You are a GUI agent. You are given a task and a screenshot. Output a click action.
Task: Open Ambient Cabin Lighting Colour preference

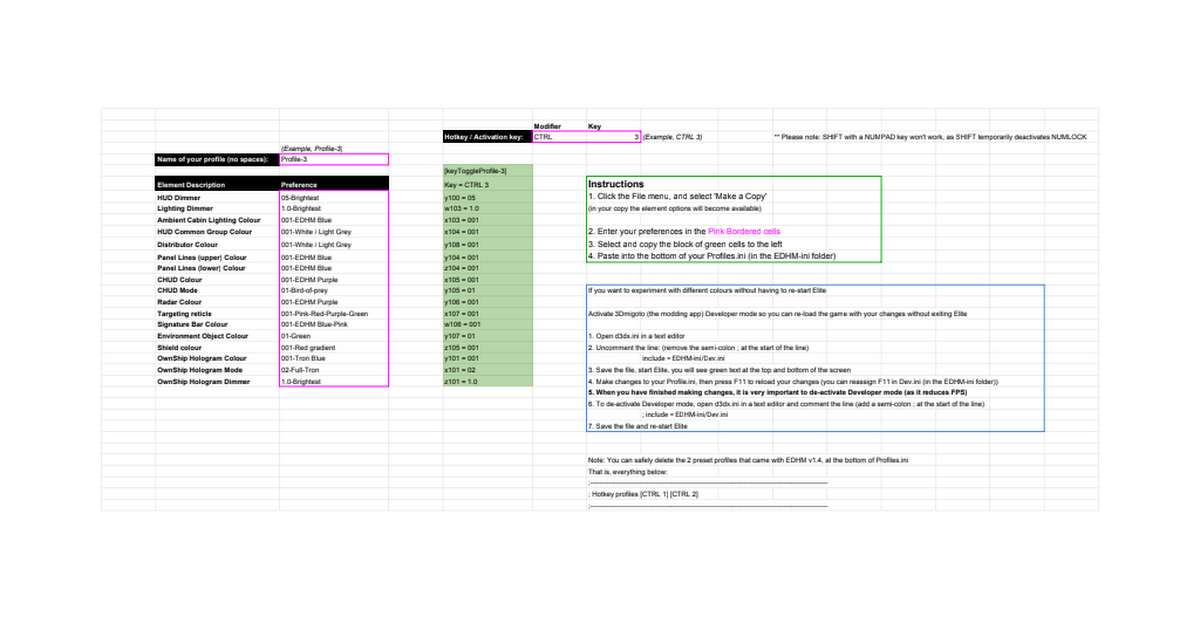pyautogui.click(x=334, y=220)
